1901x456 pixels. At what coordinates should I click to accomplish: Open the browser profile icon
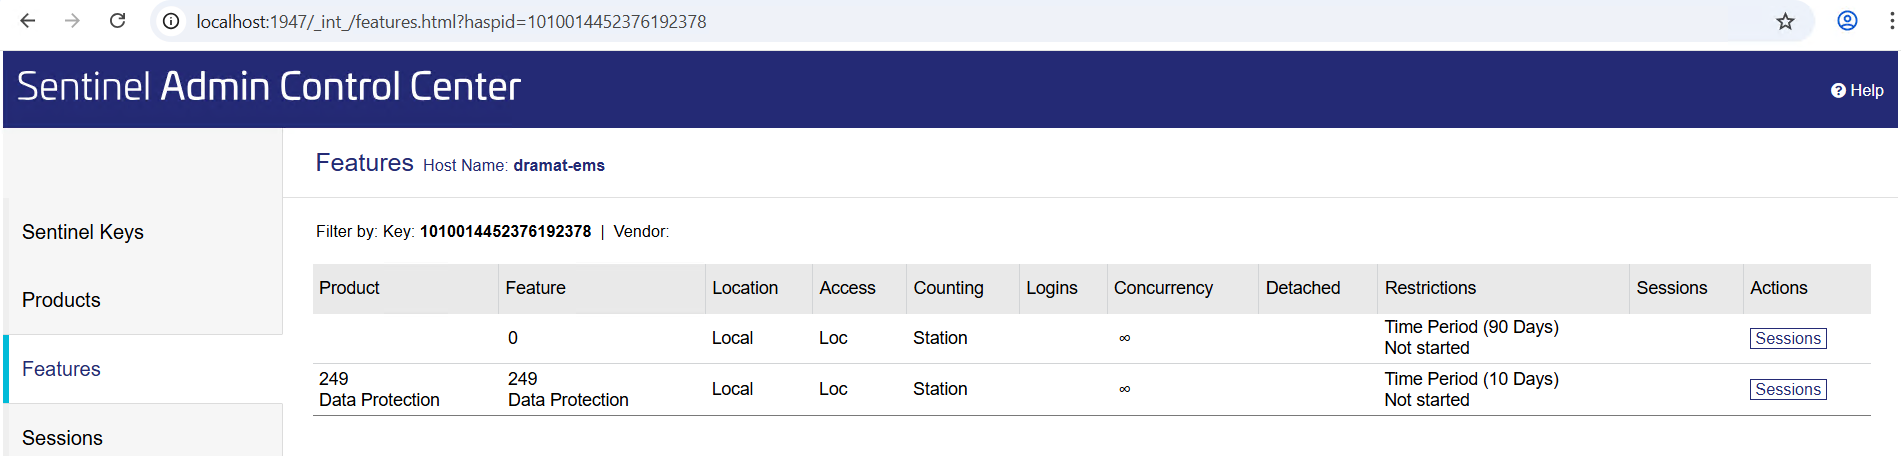1847,21
